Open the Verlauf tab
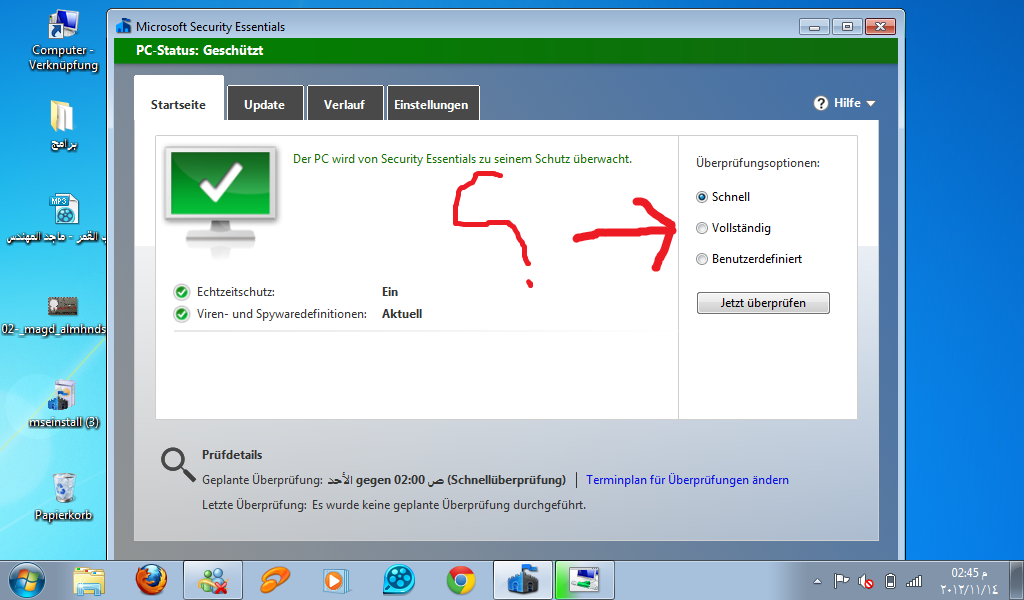Image resolution: width=1024 pixels, height=600 pixels. (344, 104)
